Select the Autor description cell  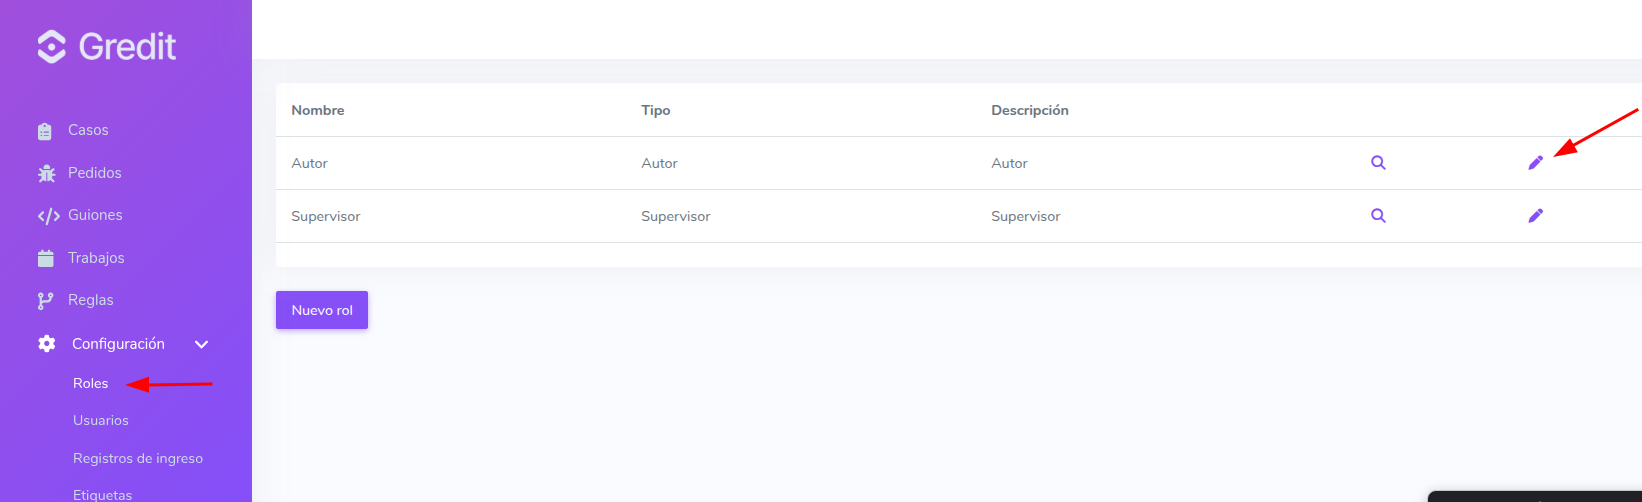[1009, 164]
